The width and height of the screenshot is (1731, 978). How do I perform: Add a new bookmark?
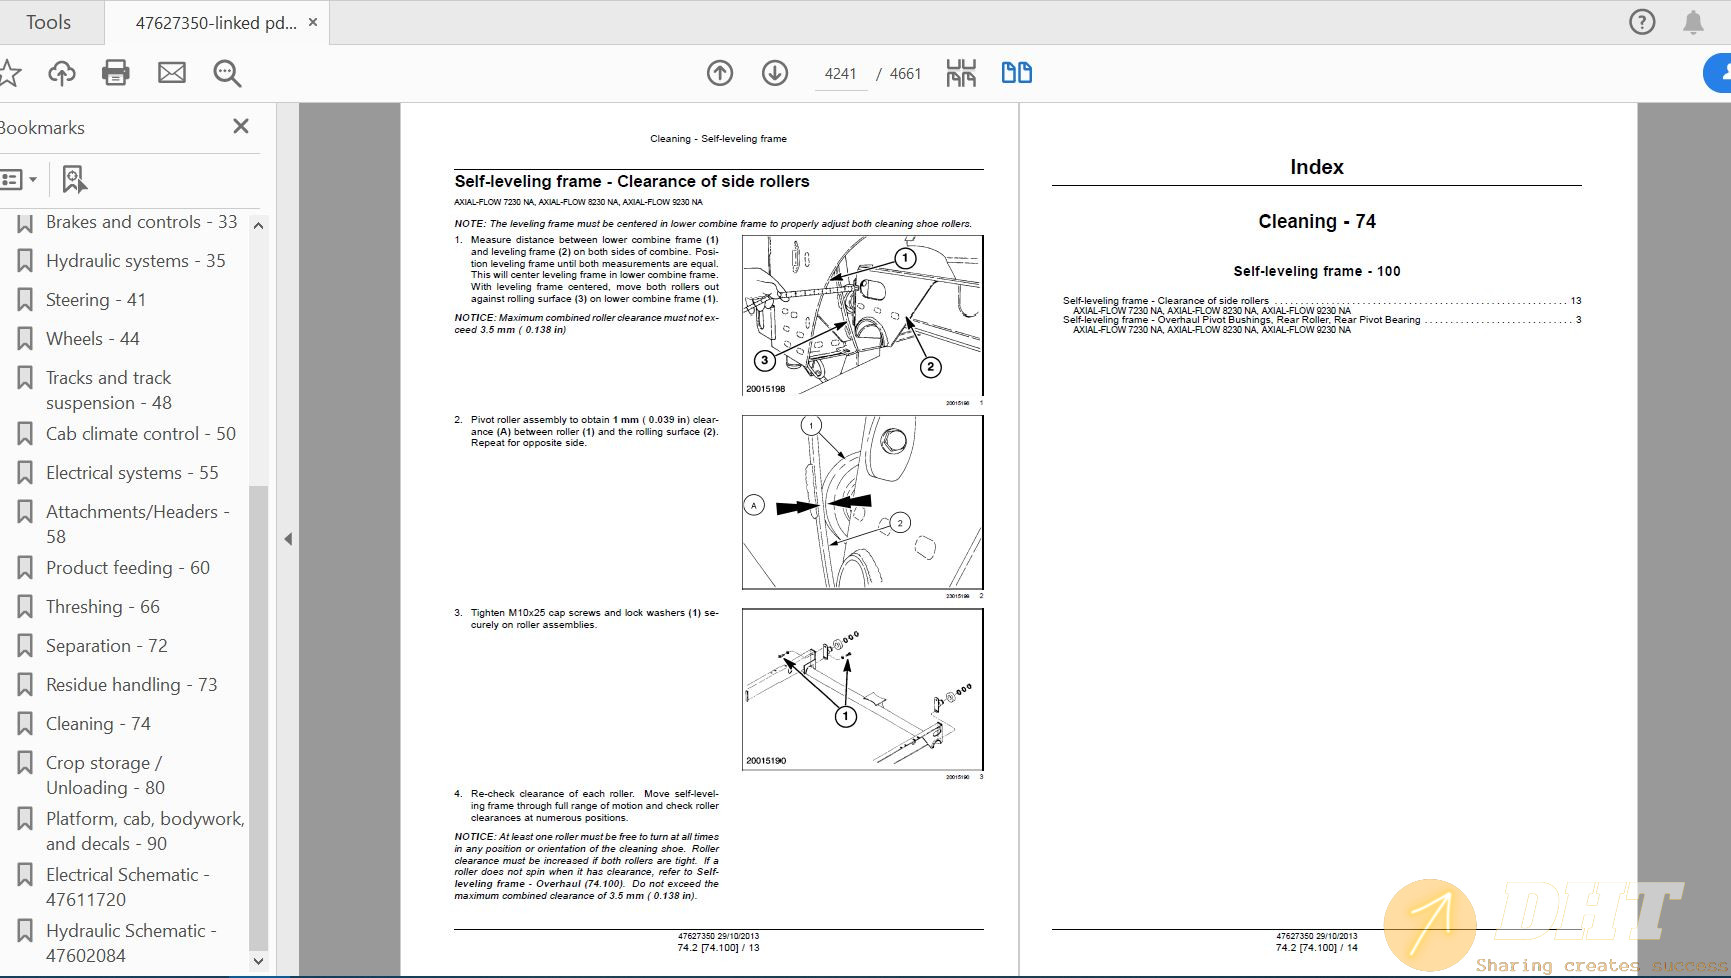tap(75, 180)
